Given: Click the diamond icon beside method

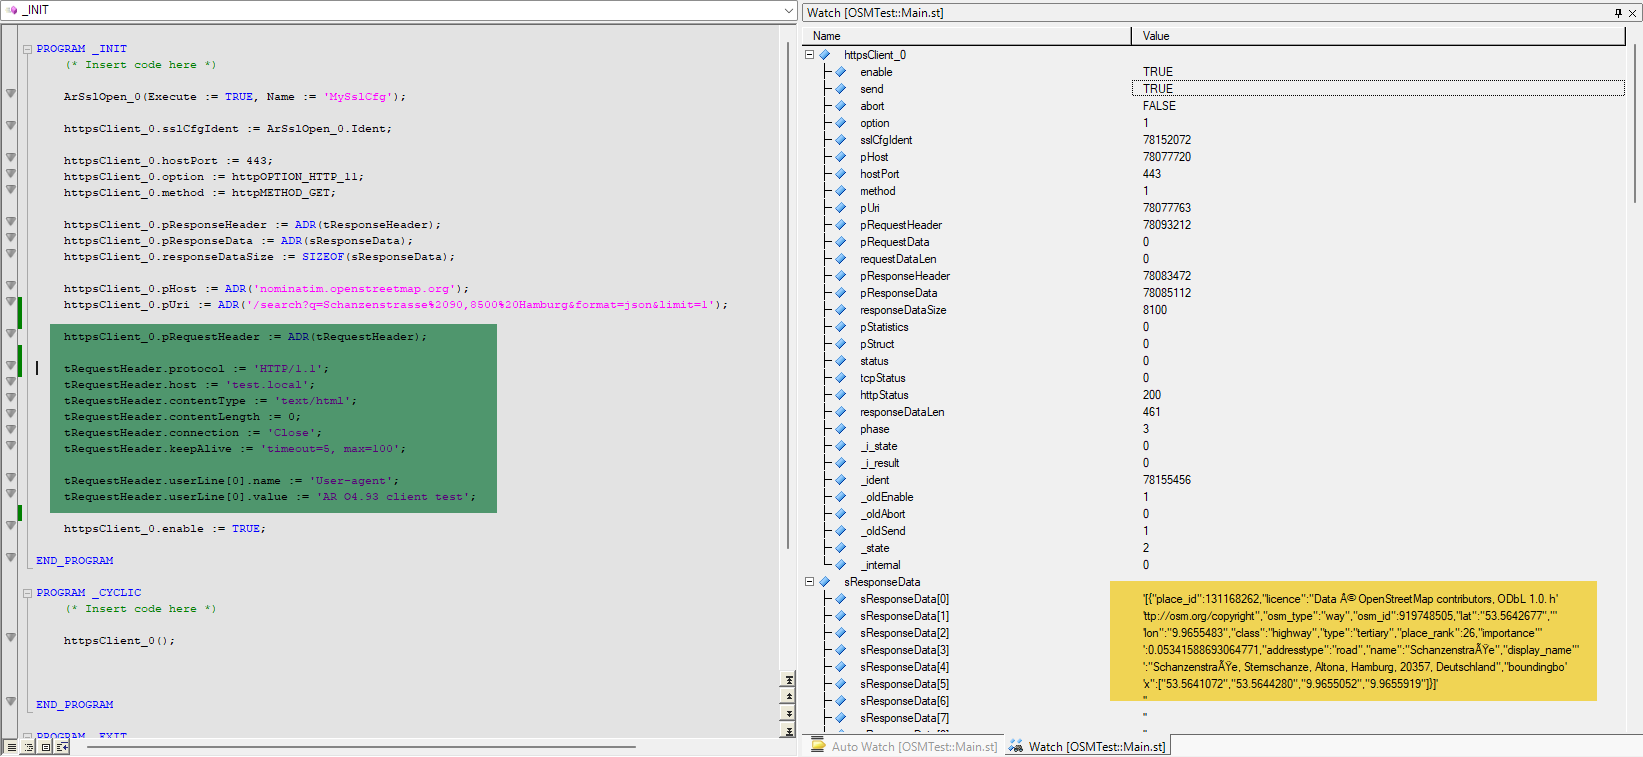Looking at the screenshot, I should tap(841, 191).
